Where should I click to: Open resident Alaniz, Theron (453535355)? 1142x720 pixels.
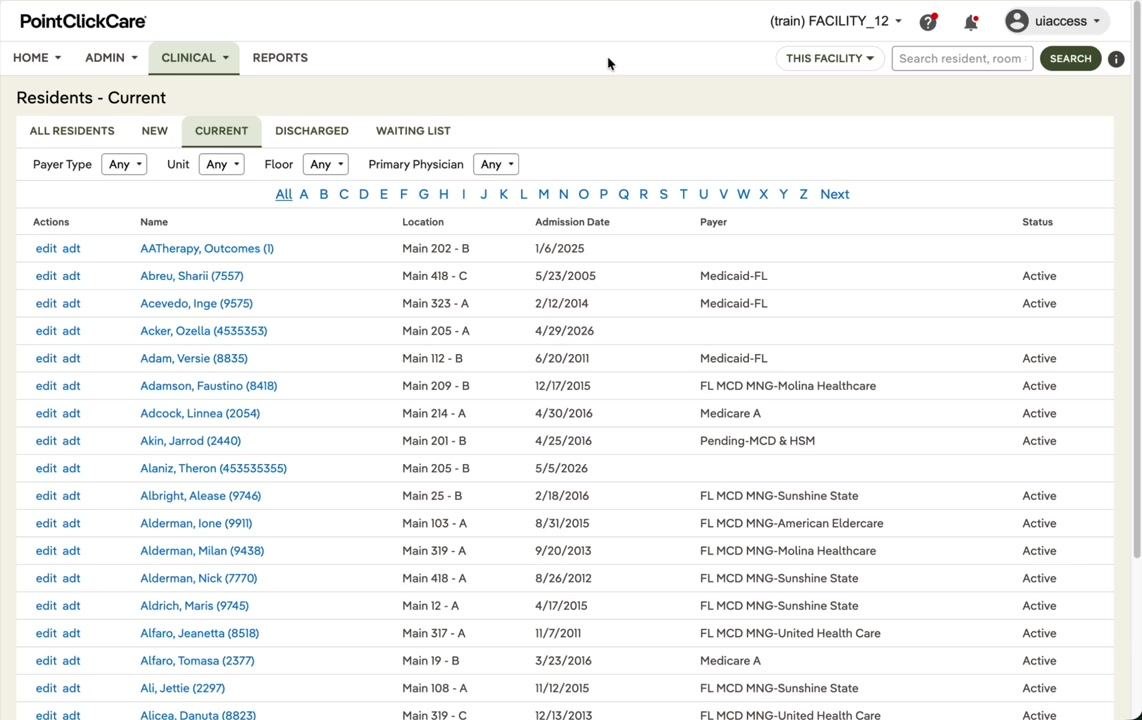click(x=213, y=468)
